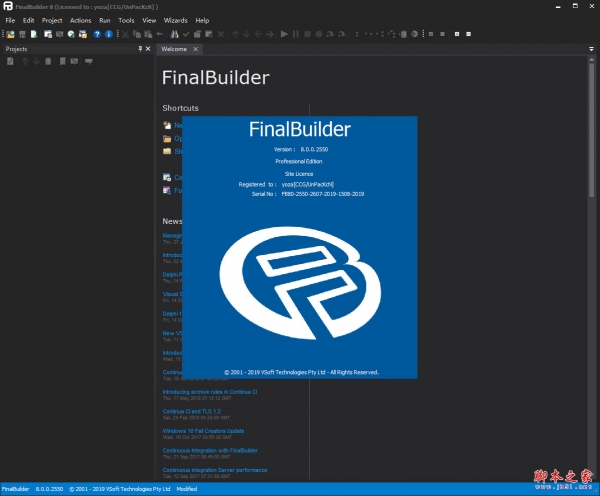Click the FinalBuilder app icon in title bar
Viewport: 600px width, 496px height.
coord(8,7)
